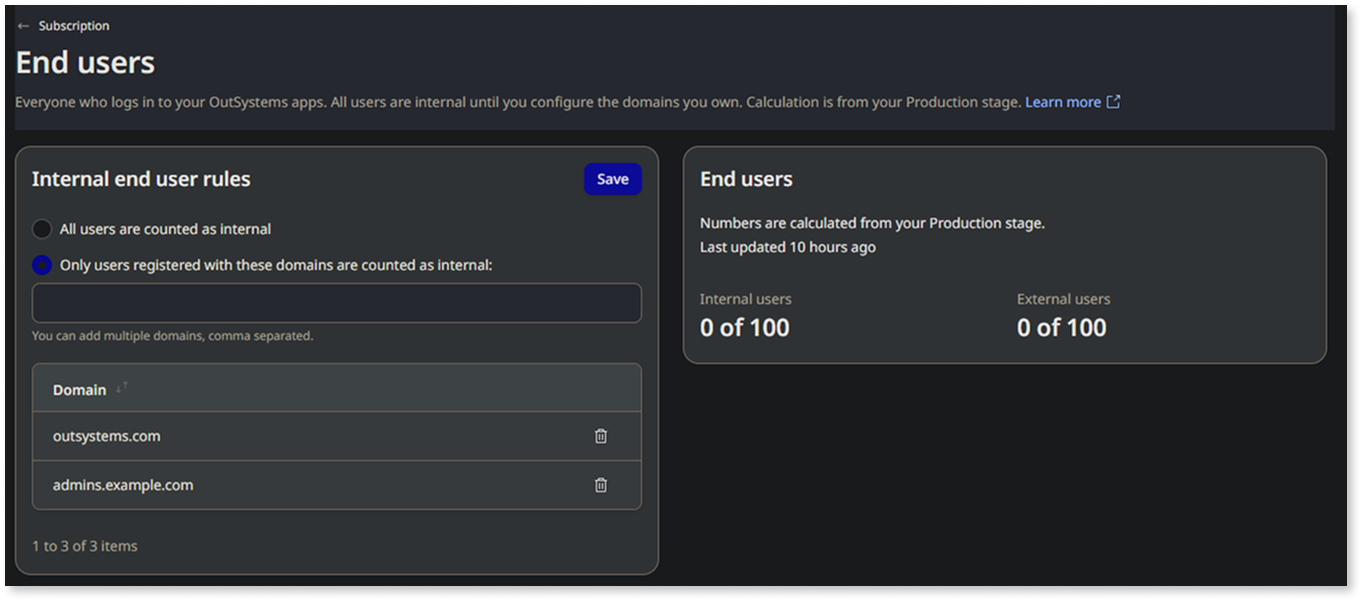Select All users are counted as internal
The height and width of the screenshot is (601, 1362).
point(41,228)
